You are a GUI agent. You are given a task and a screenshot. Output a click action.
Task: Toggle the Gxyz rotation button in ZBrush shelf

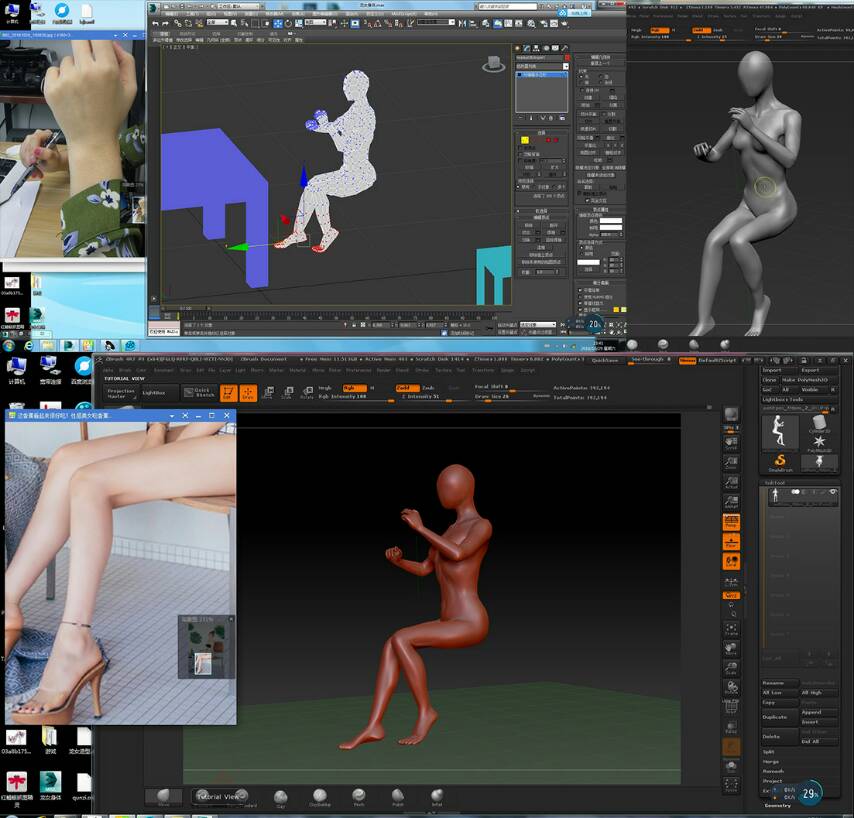coord(731,595)
